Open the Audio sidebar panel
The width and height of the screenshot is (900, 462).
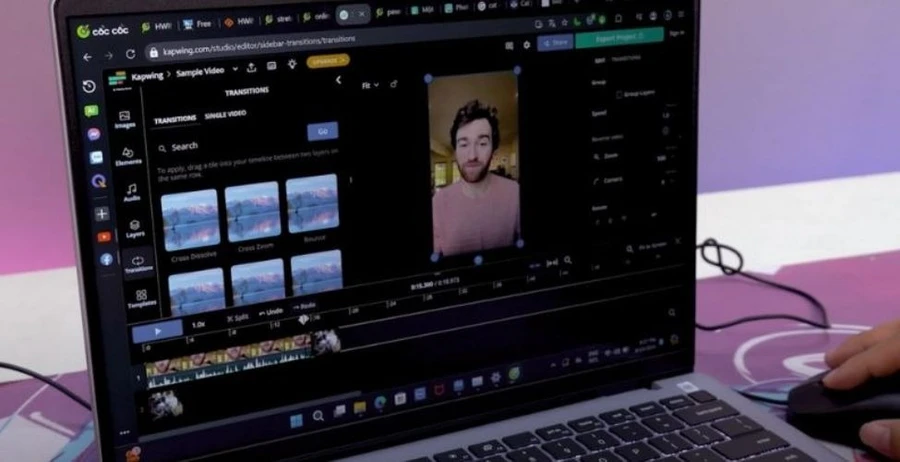click(x=131, y=192)
